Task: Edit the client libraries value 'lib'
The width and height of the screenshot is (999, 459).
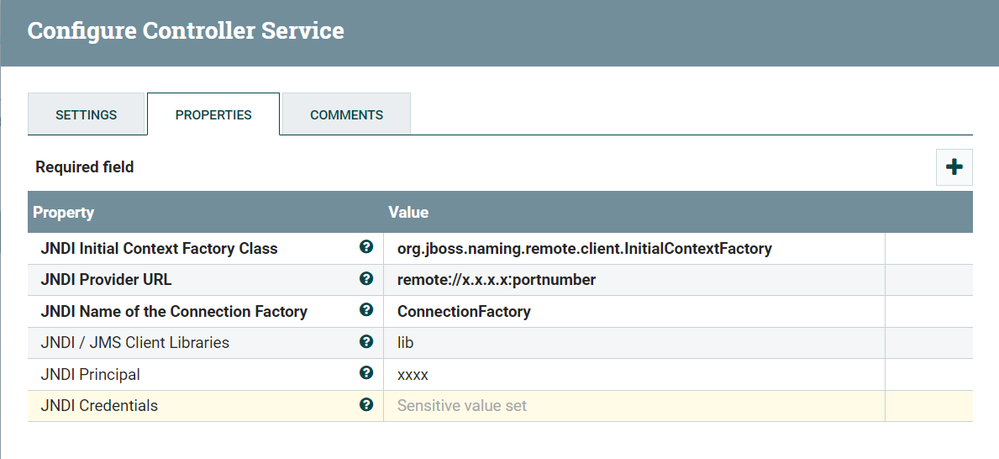Action: pyautogui.click(x=406, y=343)
